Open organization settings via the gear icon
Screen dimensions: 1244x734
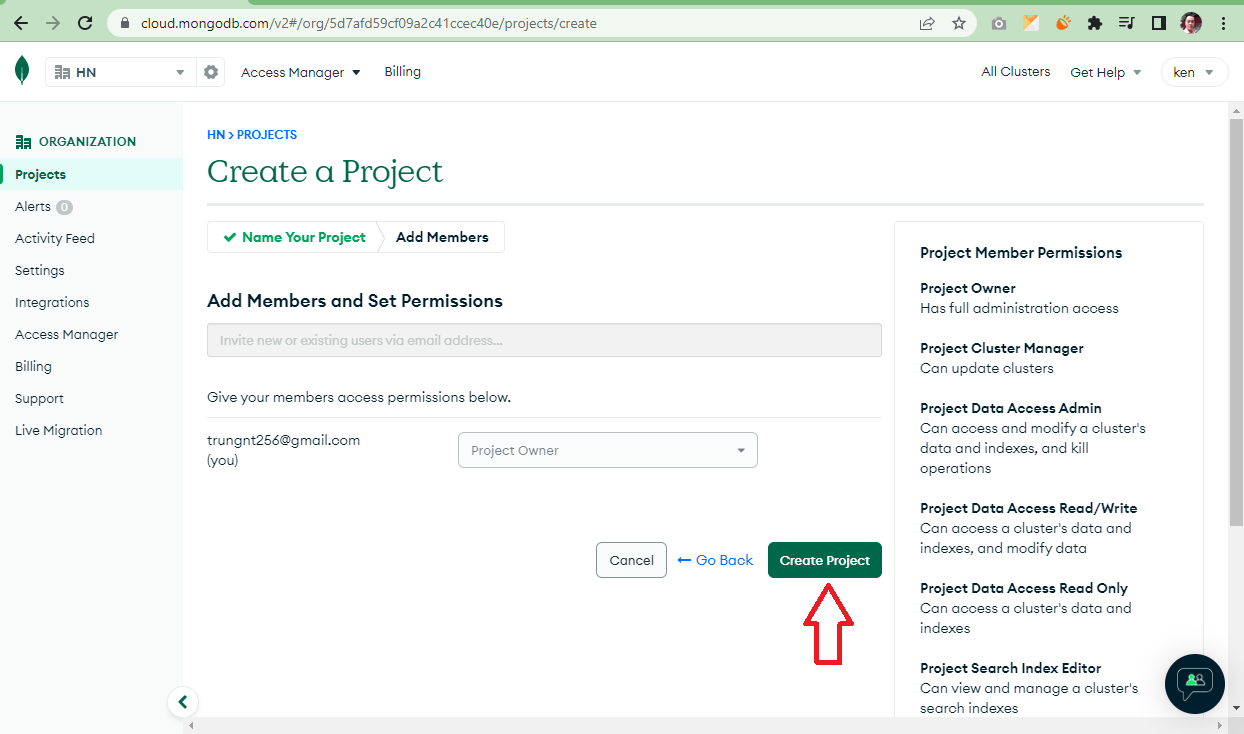(210, 71)
